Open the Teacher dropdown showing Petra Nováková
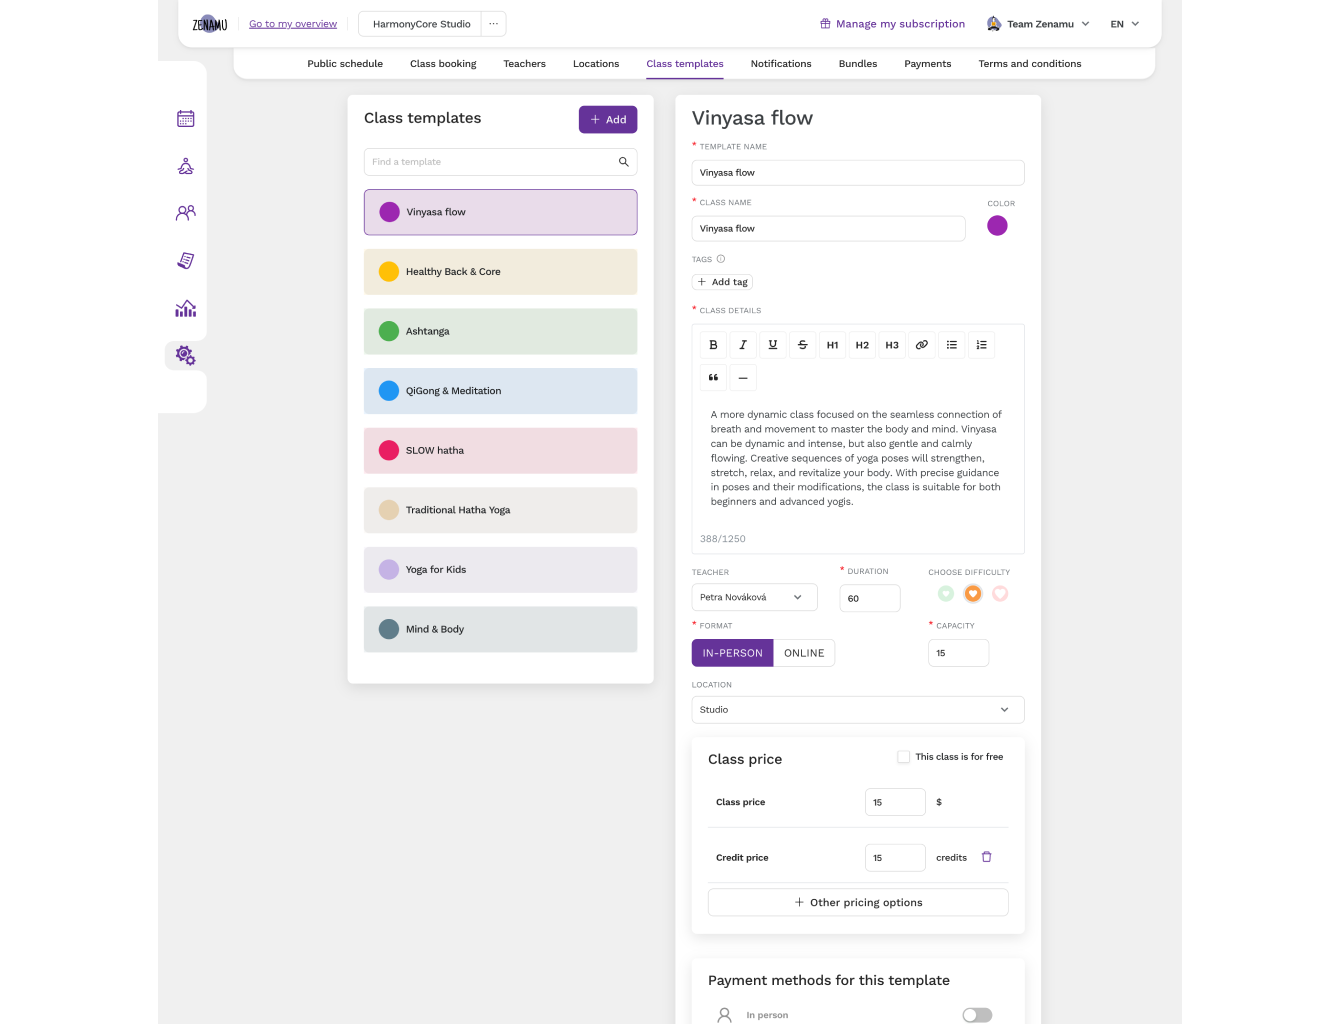The height and width of the screenshot is (1024, 1340). point(754,598)
